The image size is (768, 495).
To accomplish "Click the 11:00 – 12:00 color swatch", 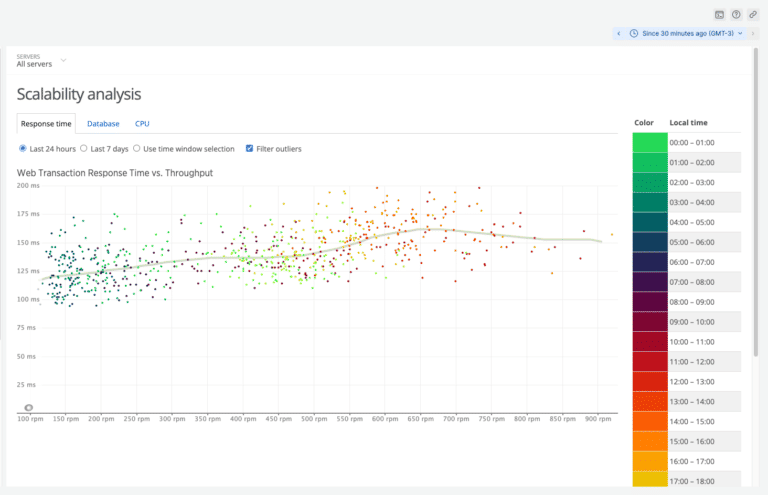I will click(x=650, y=362).
